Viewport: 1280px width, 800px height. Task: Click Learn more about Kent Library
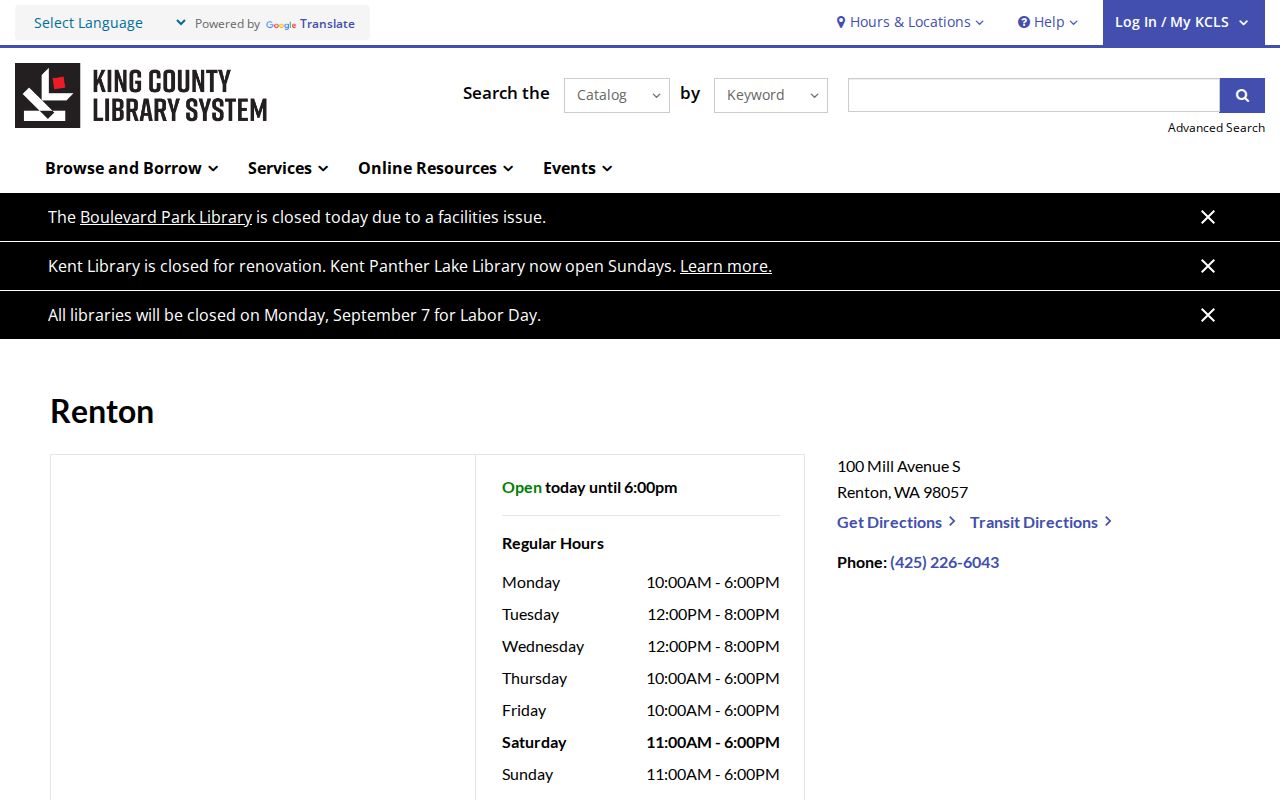coord(726,266)
